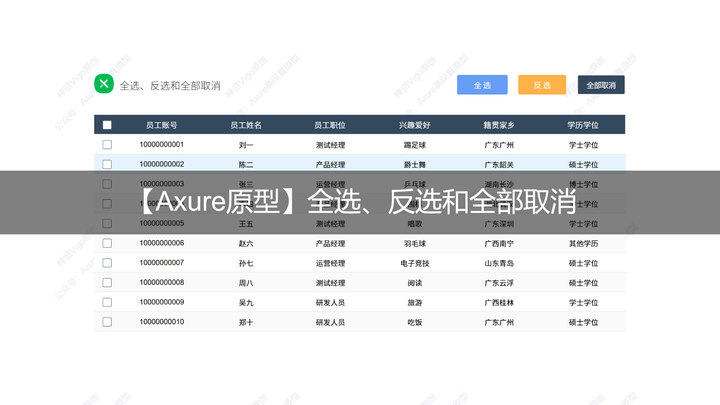Click the 员工账号 column header
Screen dimensions: 720x405
pyautogui.click(x=162, y=125)
